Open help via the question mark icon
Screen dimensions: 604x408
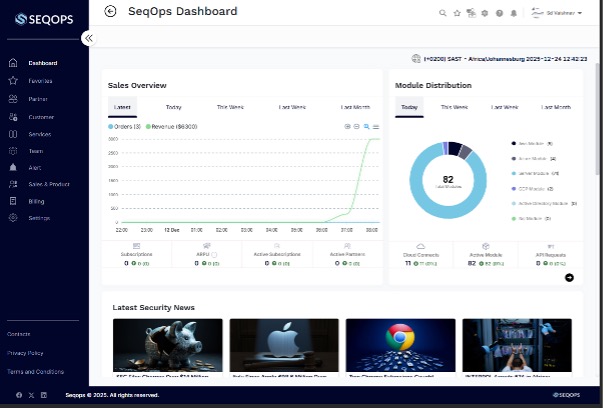(x=499, y=13)
